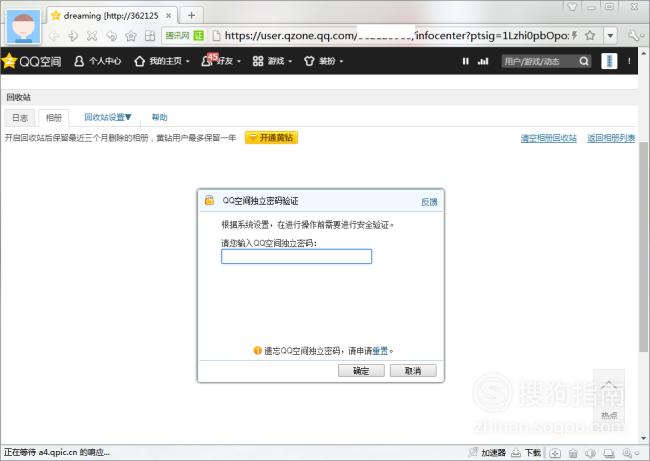The width and height of the screenshot is (650, 461).
Task: Click 下载 in the status bar
Action: click(x=526, y=453)
